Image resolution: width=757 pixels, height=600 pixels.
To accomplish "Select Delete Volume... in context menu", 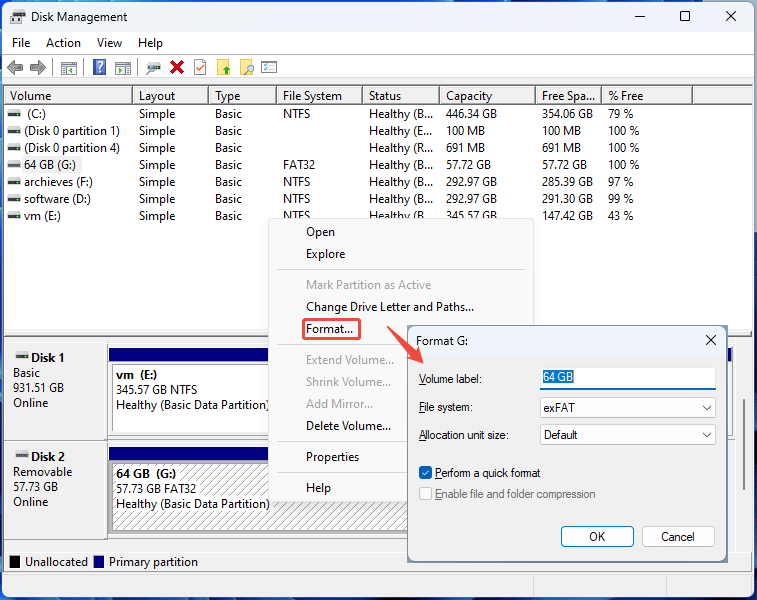I will point(348,426).
